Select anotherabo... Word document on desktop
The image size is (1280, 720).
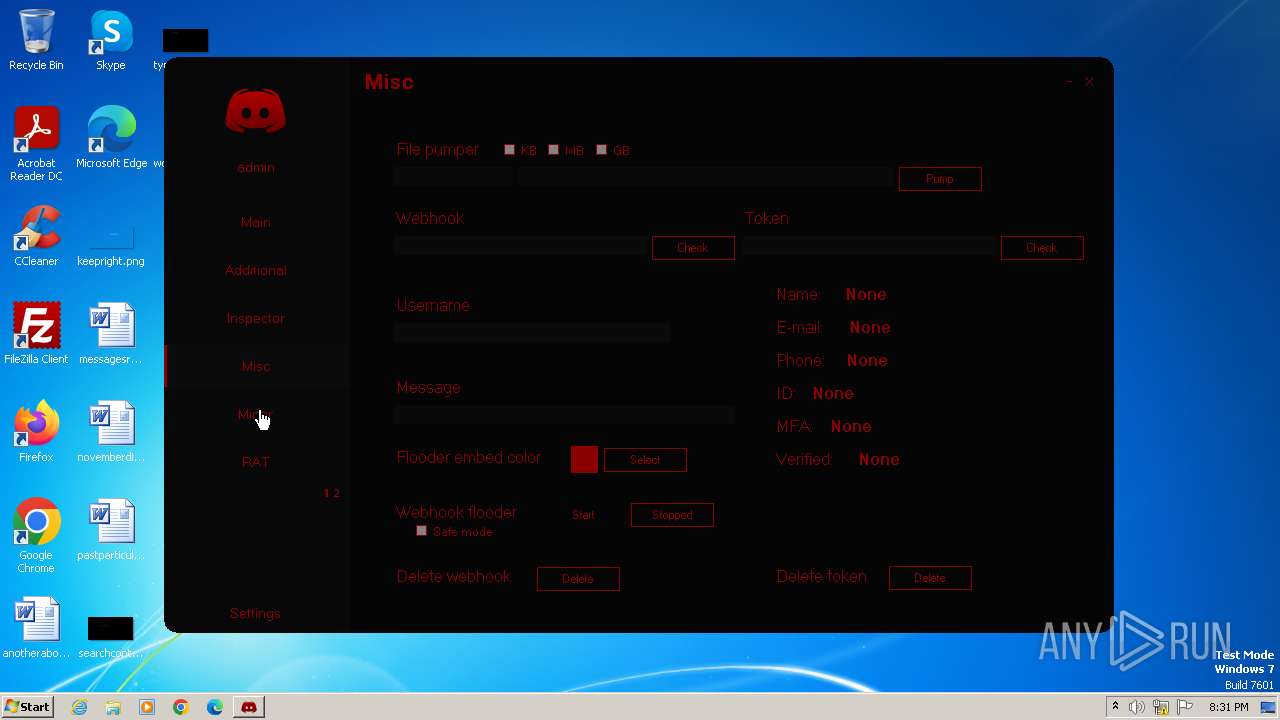36,628
